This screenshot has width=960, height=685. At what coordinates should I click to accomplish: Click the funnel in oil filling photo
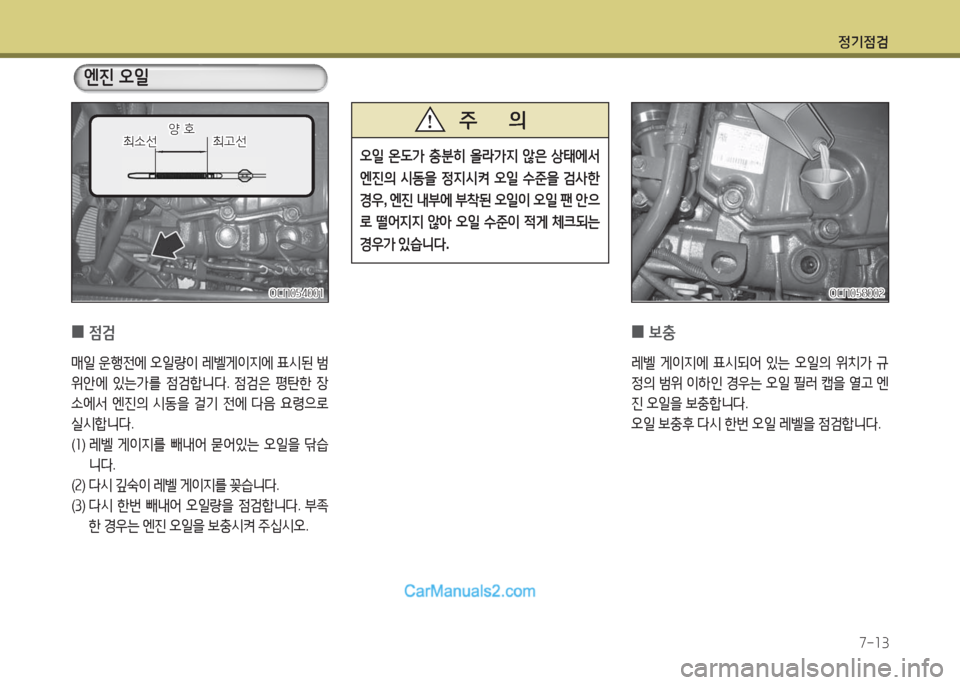pos(824,182)
